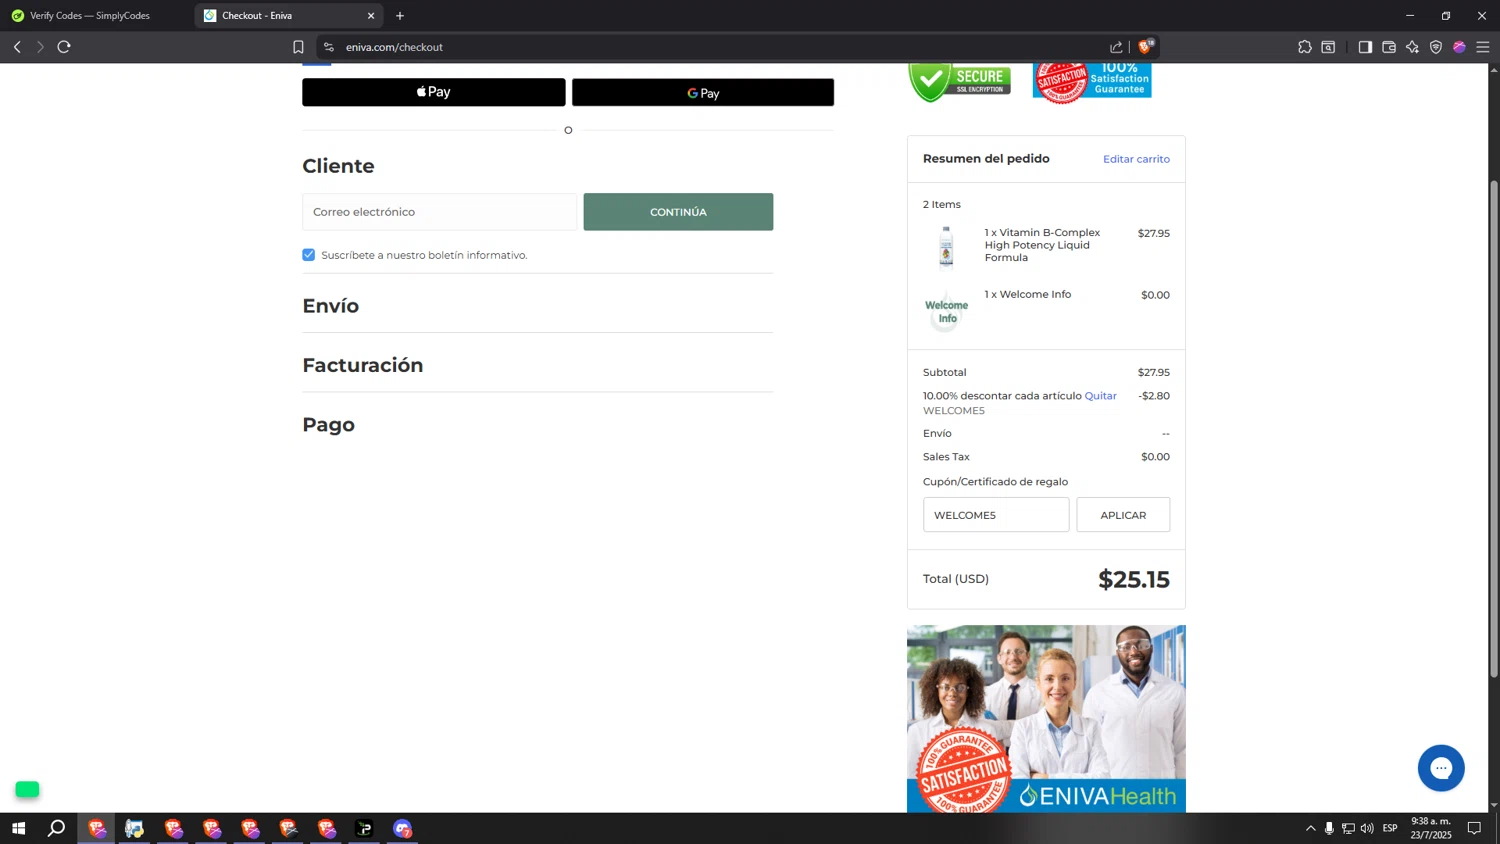
Task: Bookmark this checkout page
Action: [298, 47]
